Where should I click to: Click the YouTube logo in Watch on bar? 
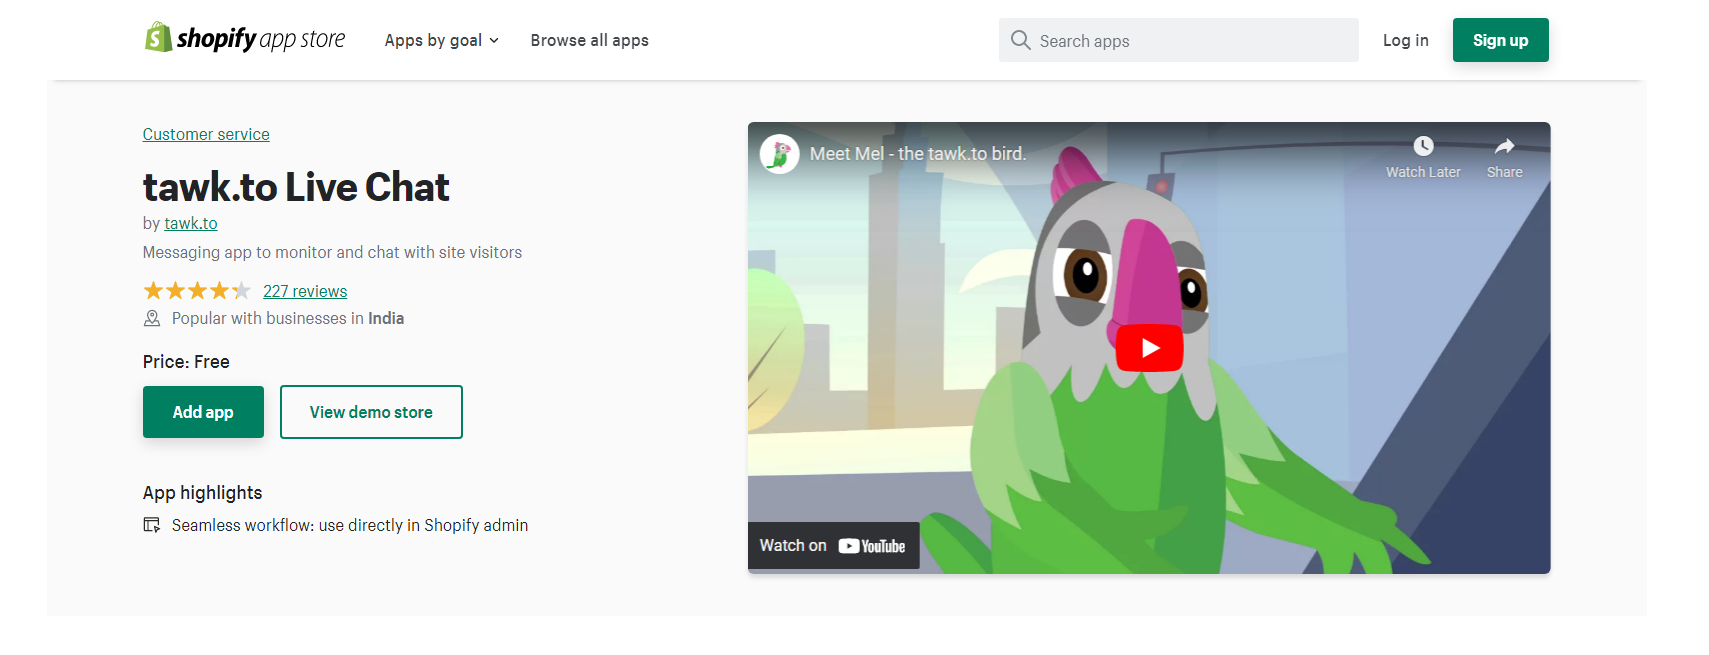(871, 546)
